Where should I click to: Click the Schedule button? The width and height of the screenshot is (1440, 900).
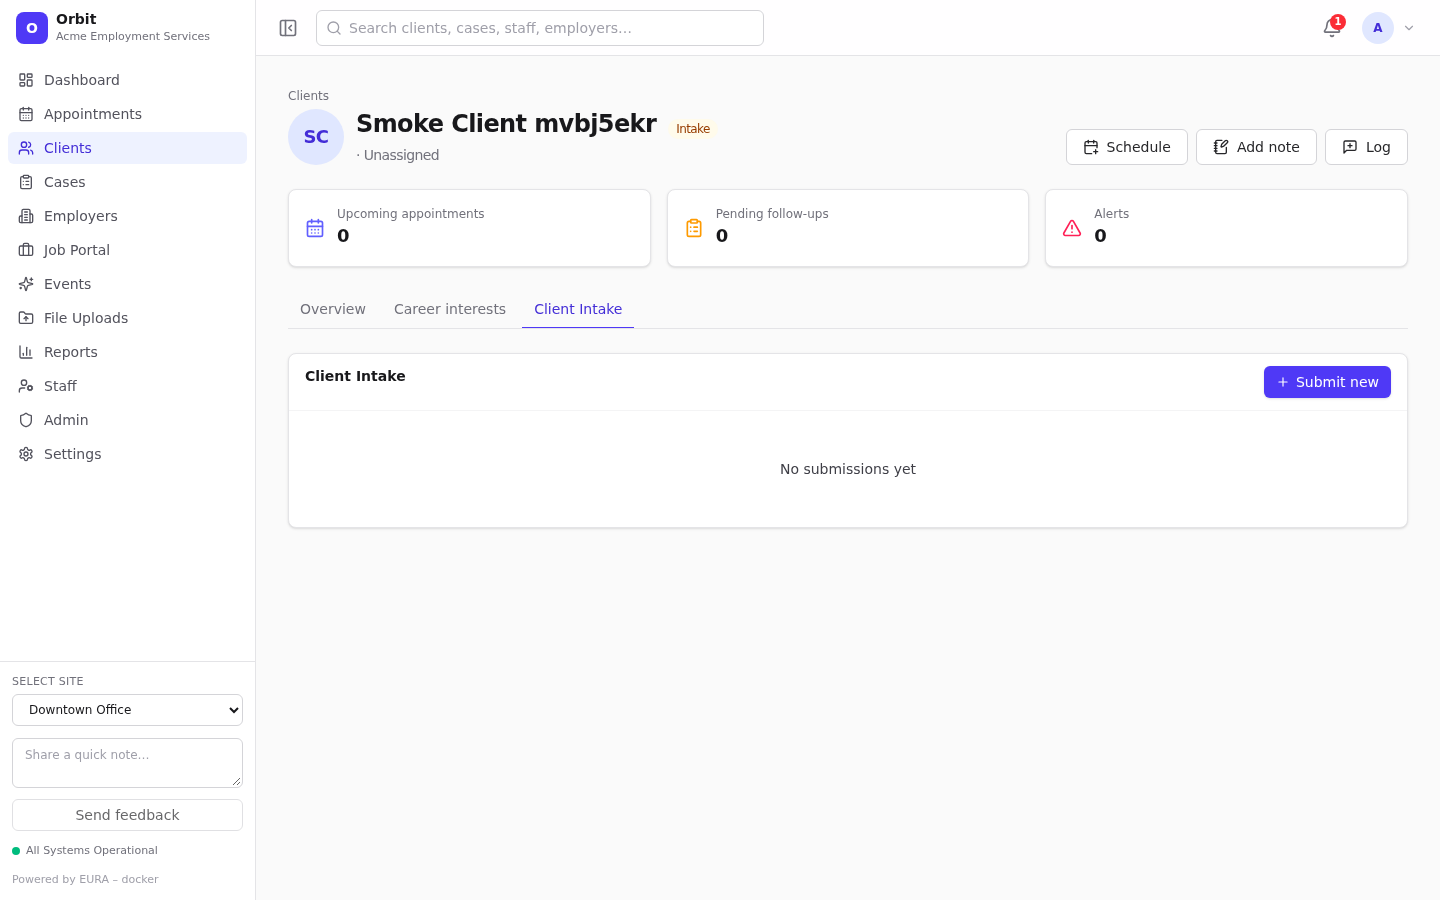[x=1127, y=147]
